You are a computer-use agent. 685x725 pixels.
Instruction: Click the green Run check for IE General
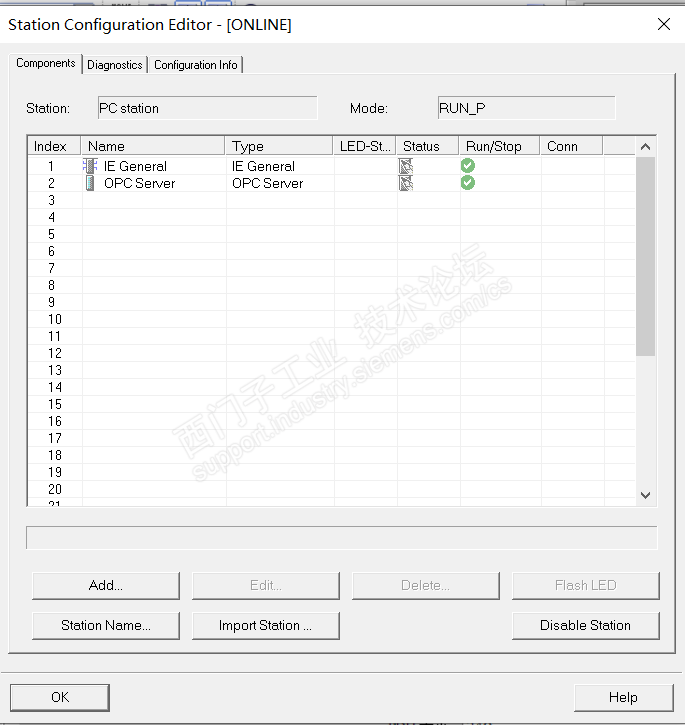click(x=468, y=166)
